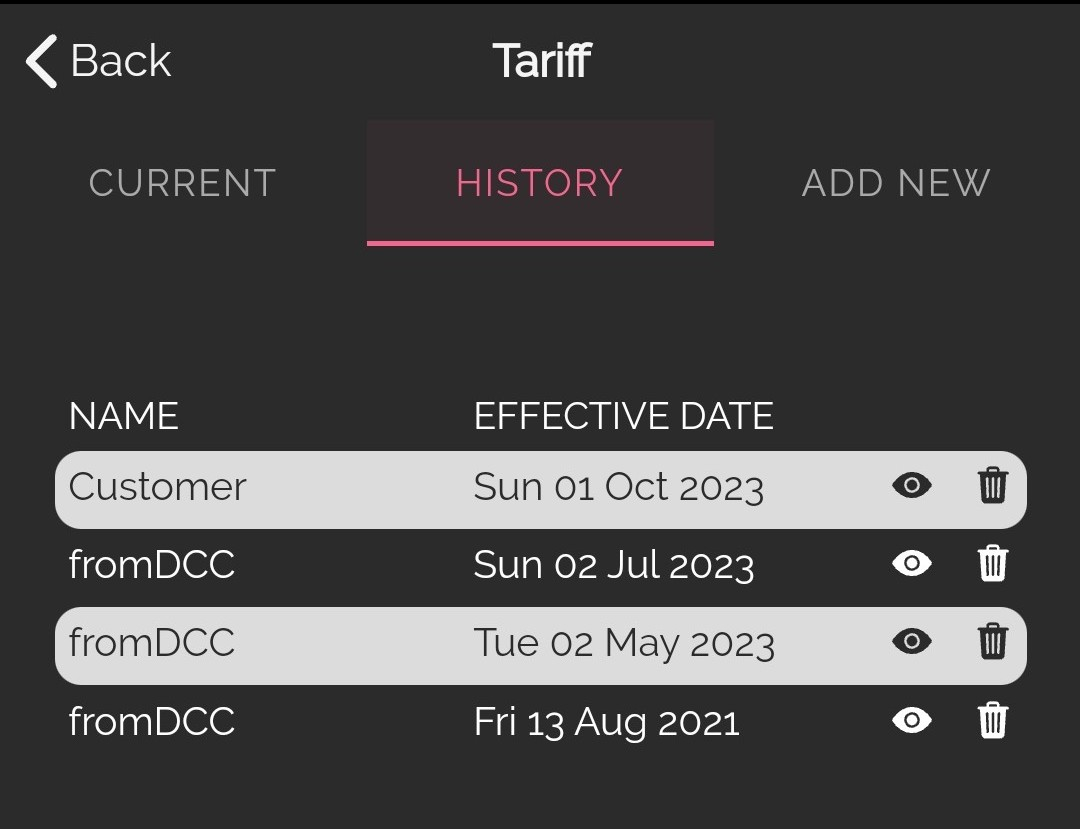Delete fromDCC tariff dated 02 May 2023
Screen dimensions: 1080x829
993,642
